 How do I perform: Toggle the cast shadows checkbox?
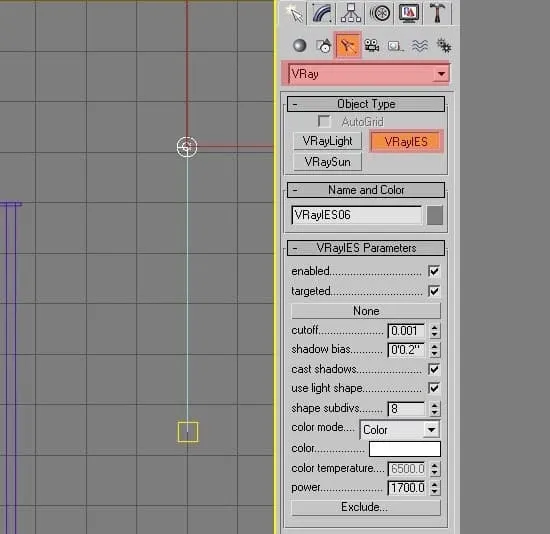434,369
